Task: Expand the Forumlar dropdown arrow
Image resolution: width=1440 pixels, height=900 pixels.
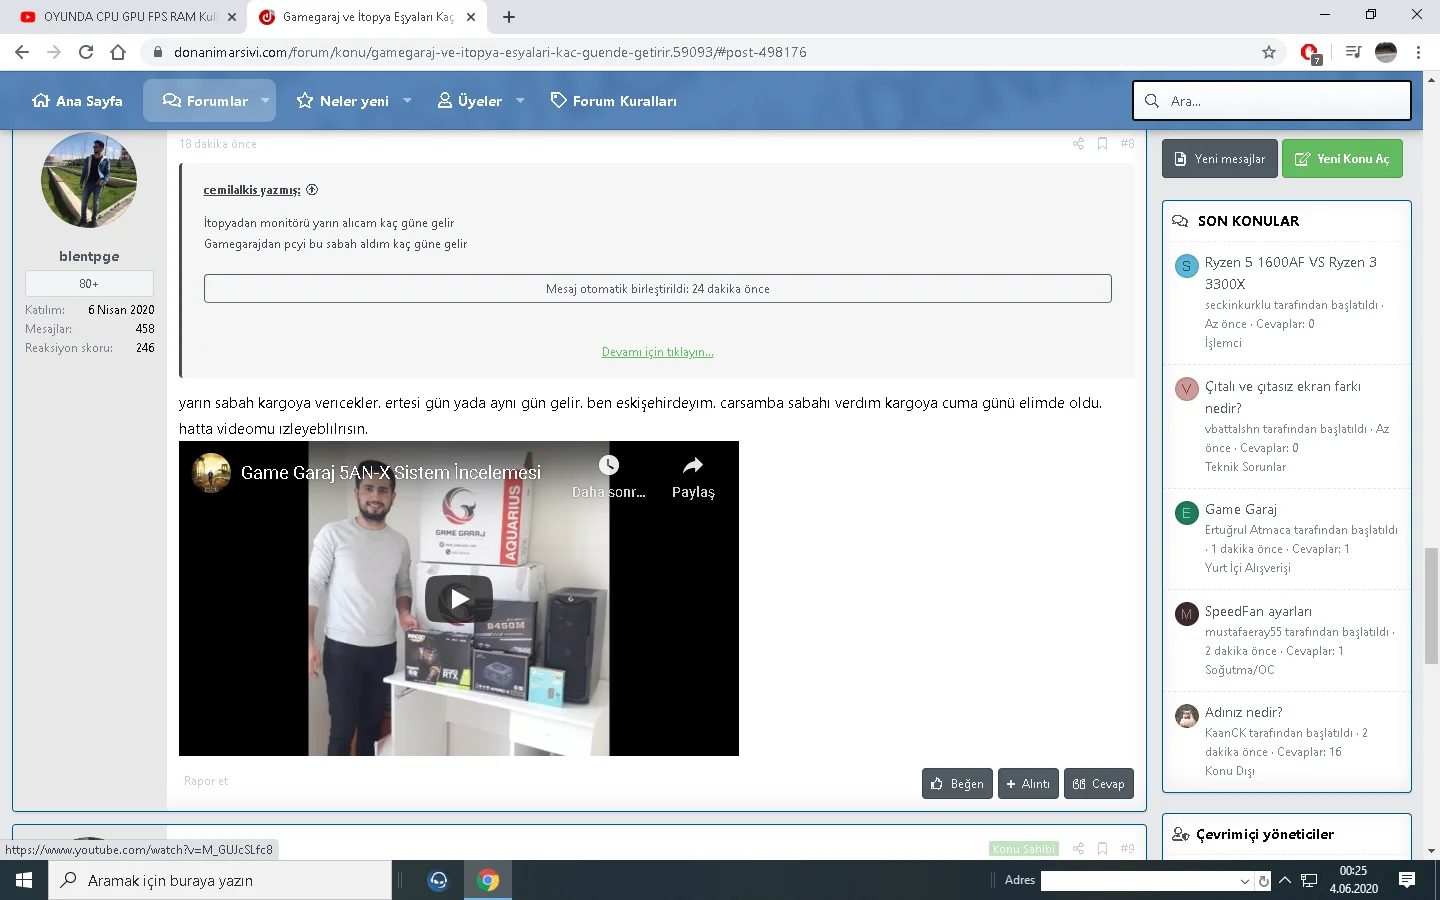Action: 265,101
